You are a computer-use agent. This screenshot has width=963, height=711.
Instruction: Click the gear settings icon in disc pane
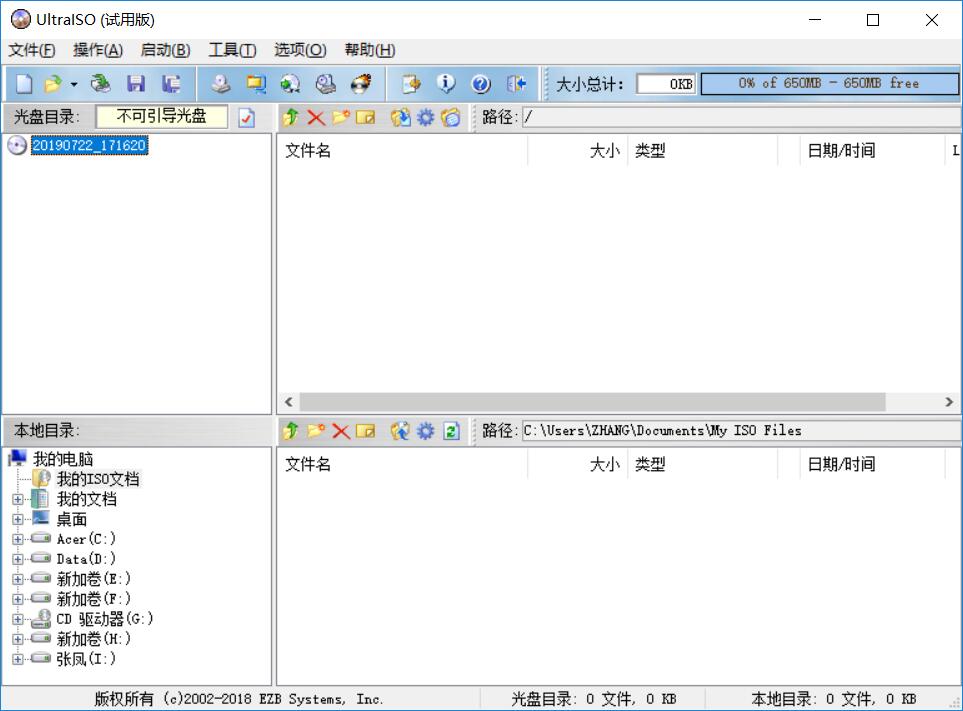426,117
